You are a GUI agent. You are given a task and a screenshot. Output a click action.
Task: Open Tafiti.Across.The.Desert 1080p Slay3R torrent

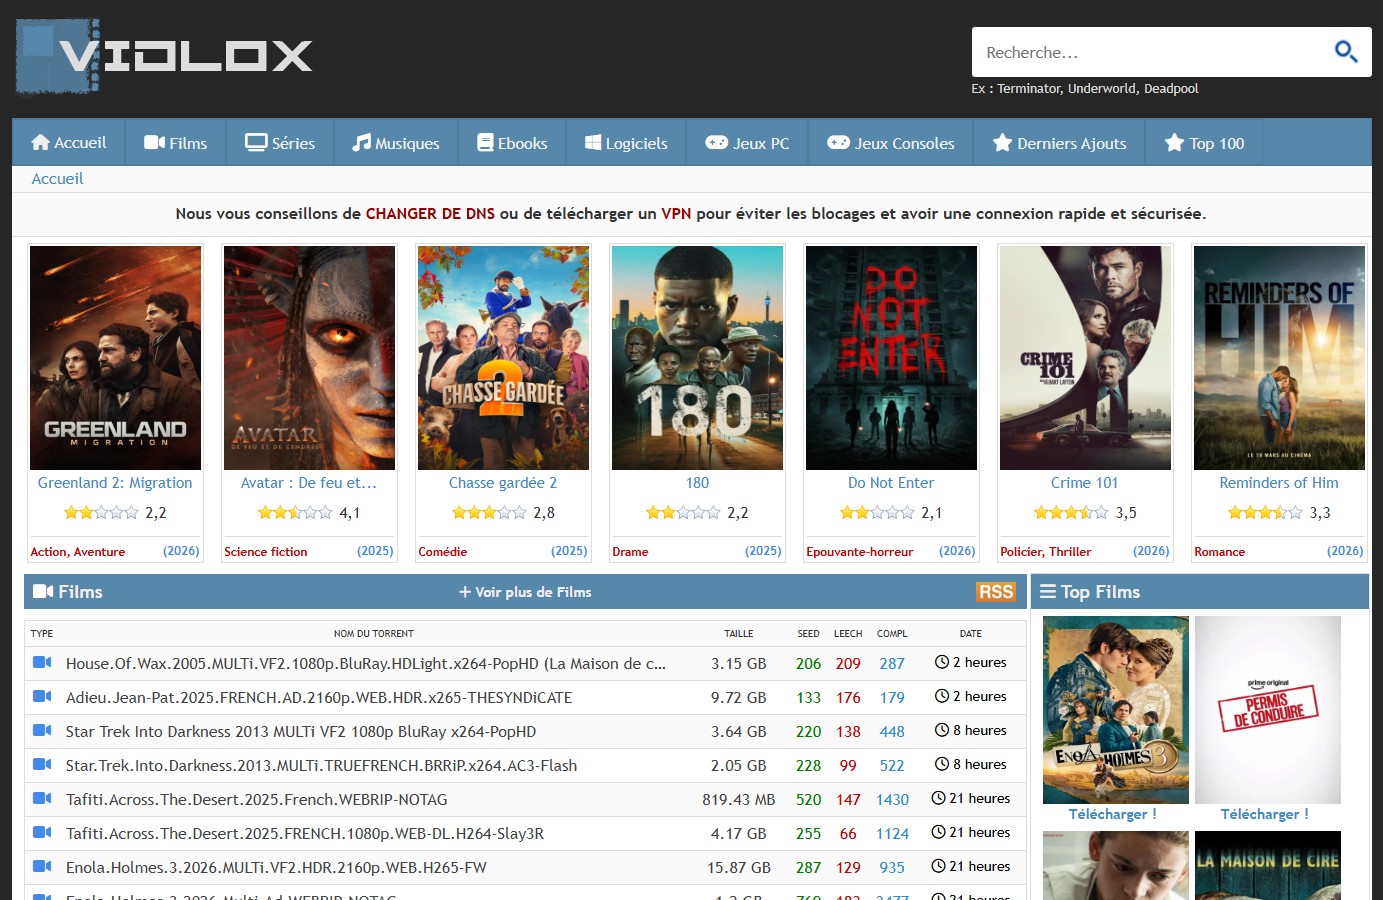tap(305, 834)
